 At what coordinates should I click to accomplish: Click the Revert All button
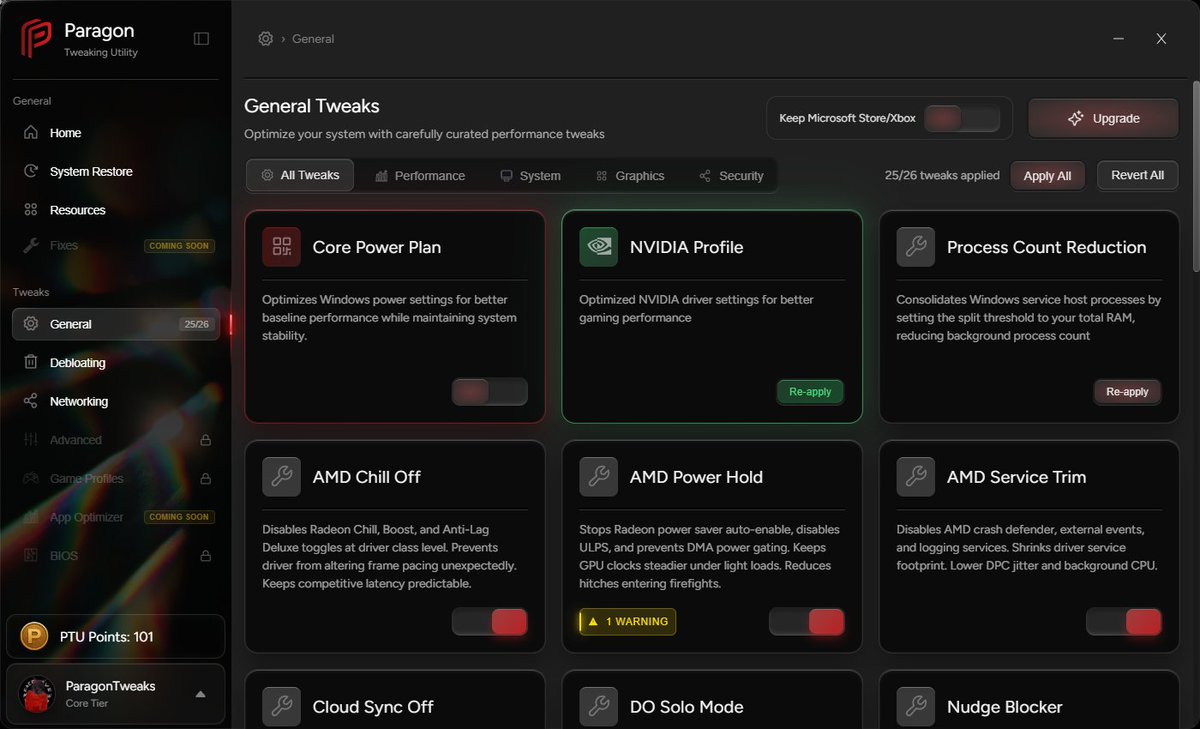pyautogui.click(x=1137, y=175)
